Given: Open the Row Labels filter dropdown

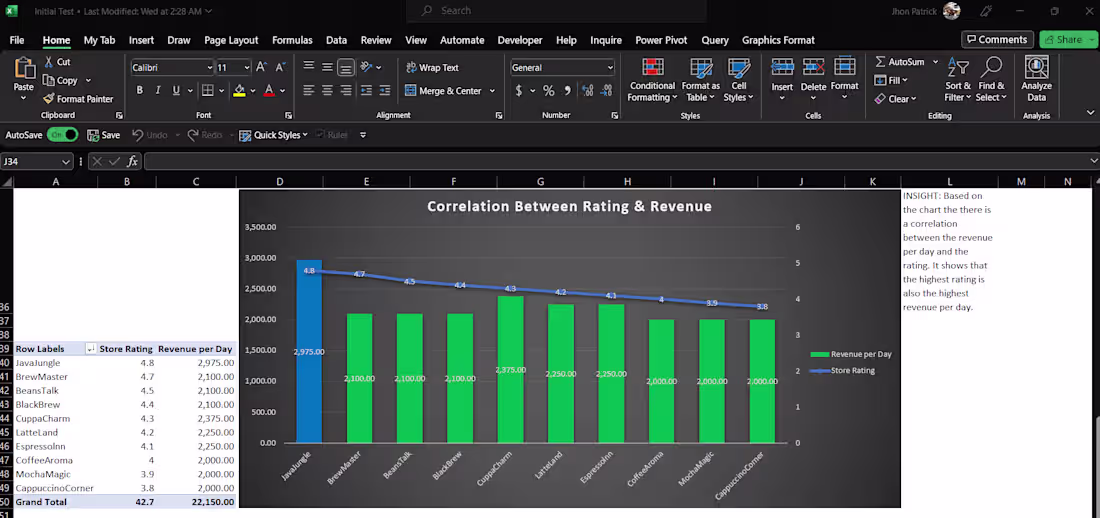Looking at the screenshot, I should click(x=90, y=349).
